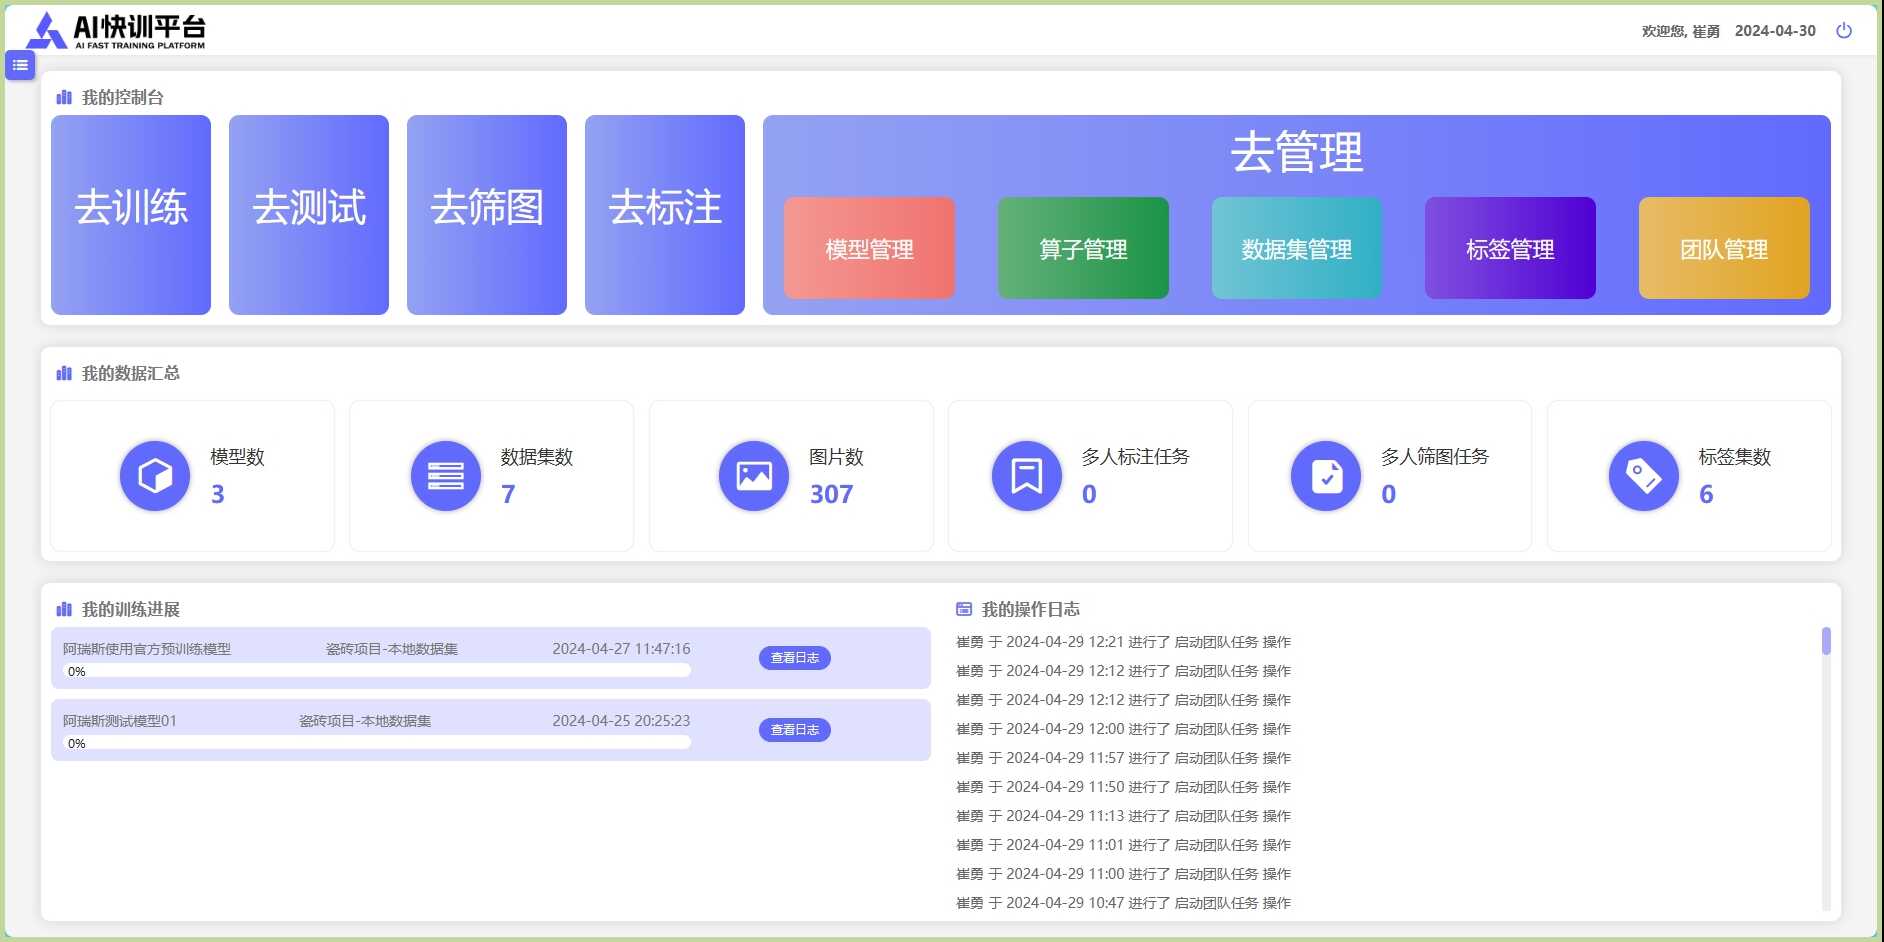This screenshot has width=1884, height=942.
Task: Click the AI快训平台 logo
Action: tap(116, 31)
